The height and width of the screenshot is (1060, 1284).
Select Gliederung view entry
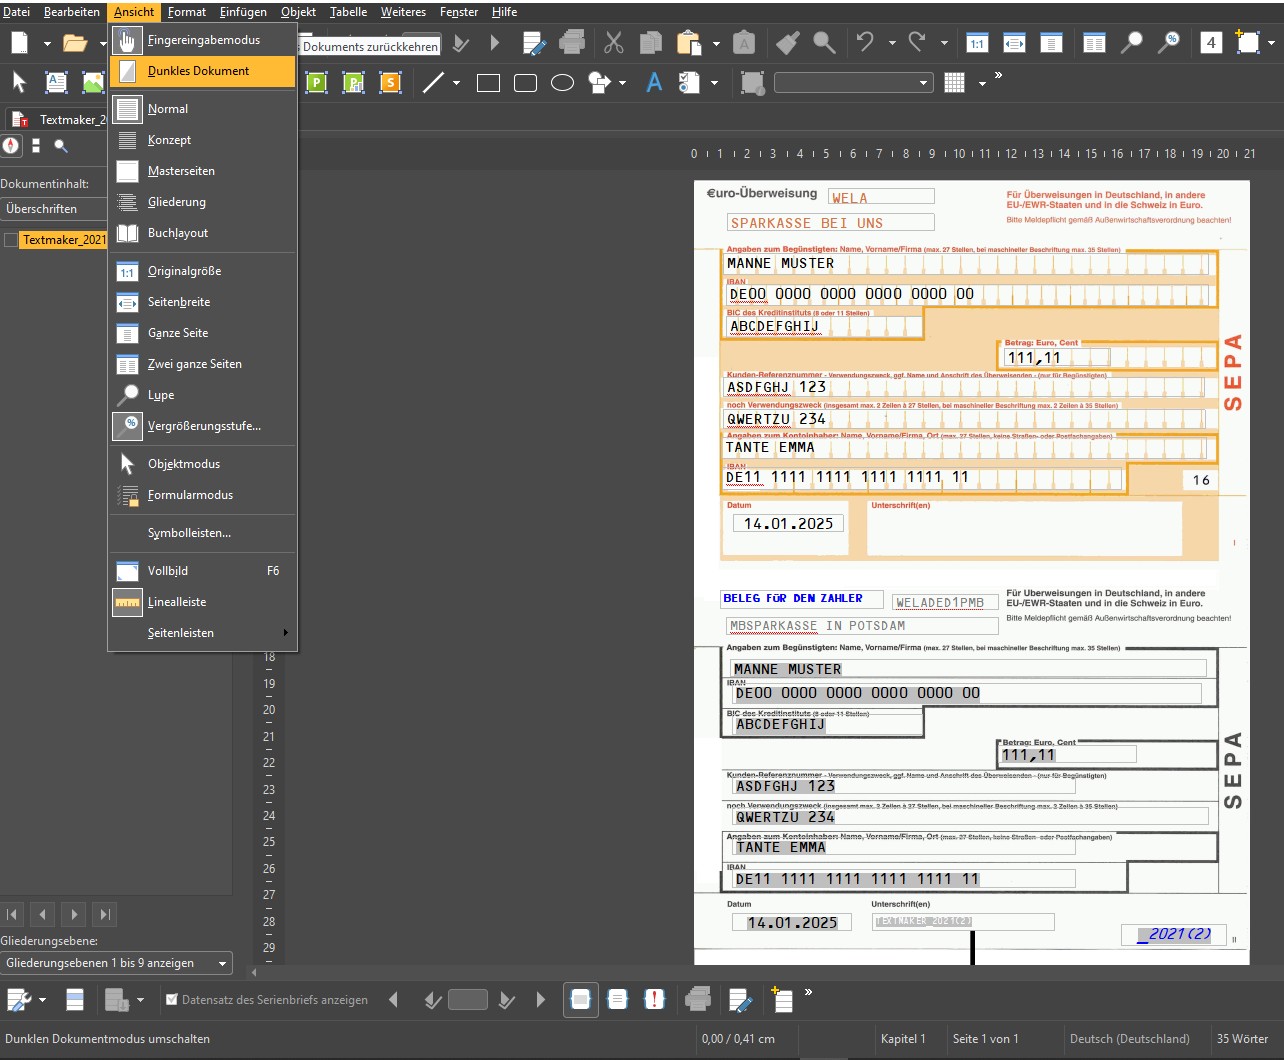click(202, 202)
